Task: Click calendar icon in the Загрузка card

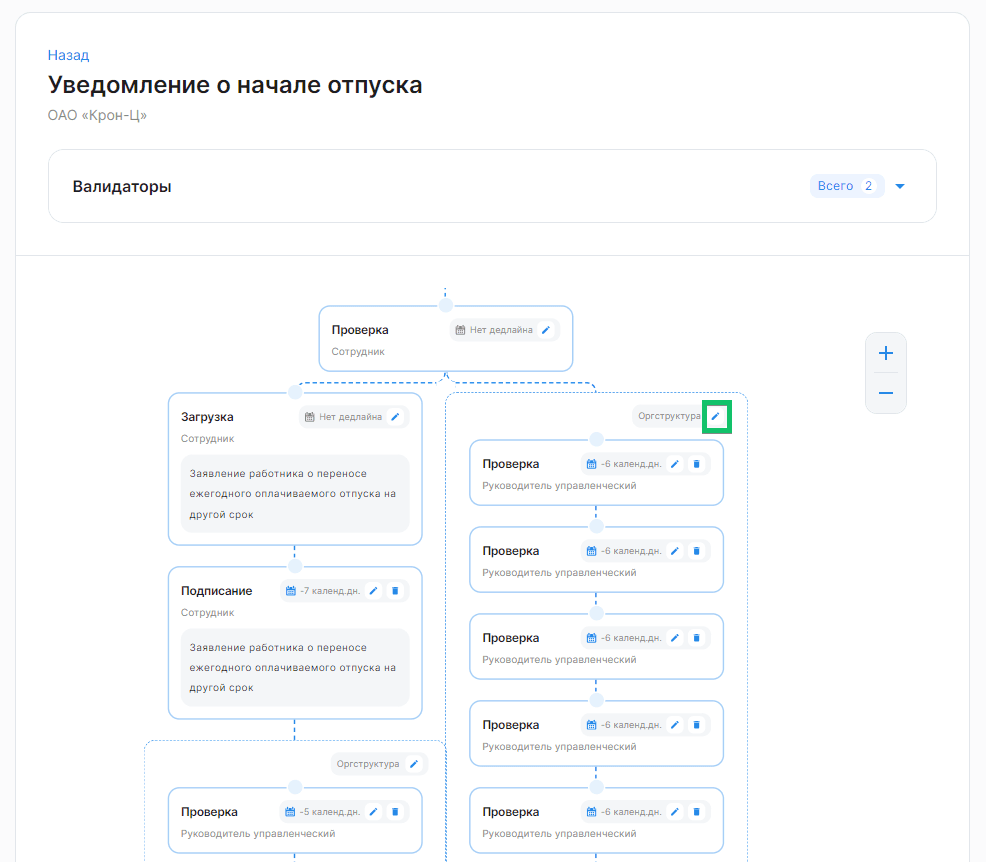Action: point(309,417)
